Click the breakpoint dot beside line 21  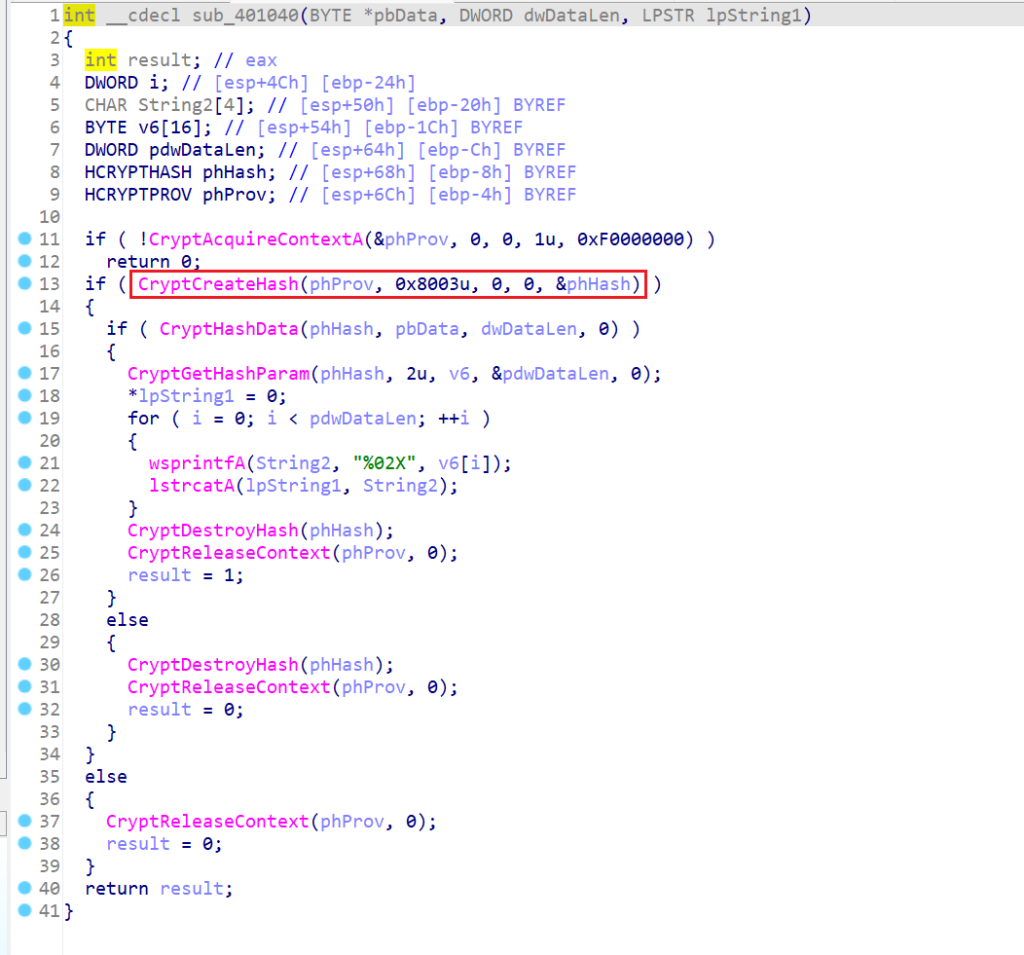[x=25, y=463]
